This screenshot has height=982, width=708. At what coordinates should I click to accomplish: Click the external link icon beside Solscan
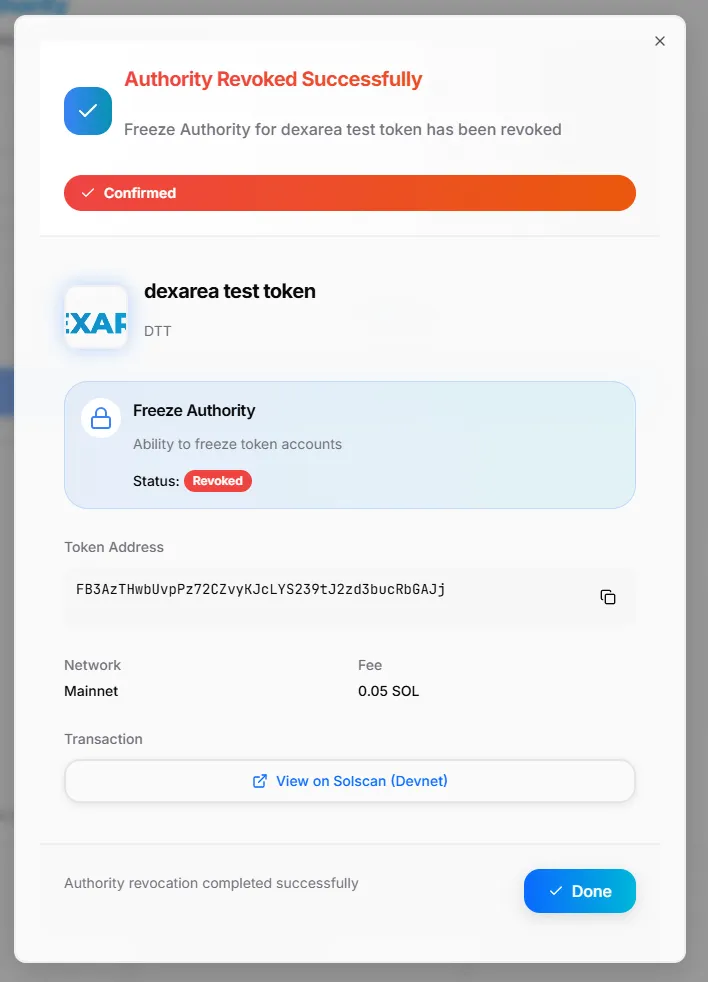pyautogui.click(x=260, y=781)
